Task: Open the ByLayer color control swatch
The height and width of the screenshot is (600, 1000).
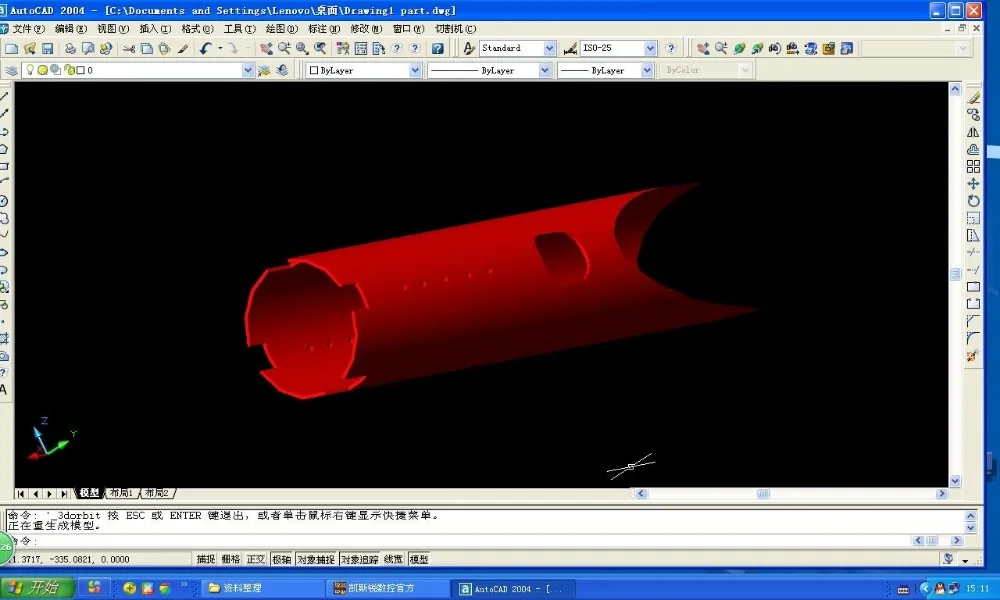Action: coord(364,70)
